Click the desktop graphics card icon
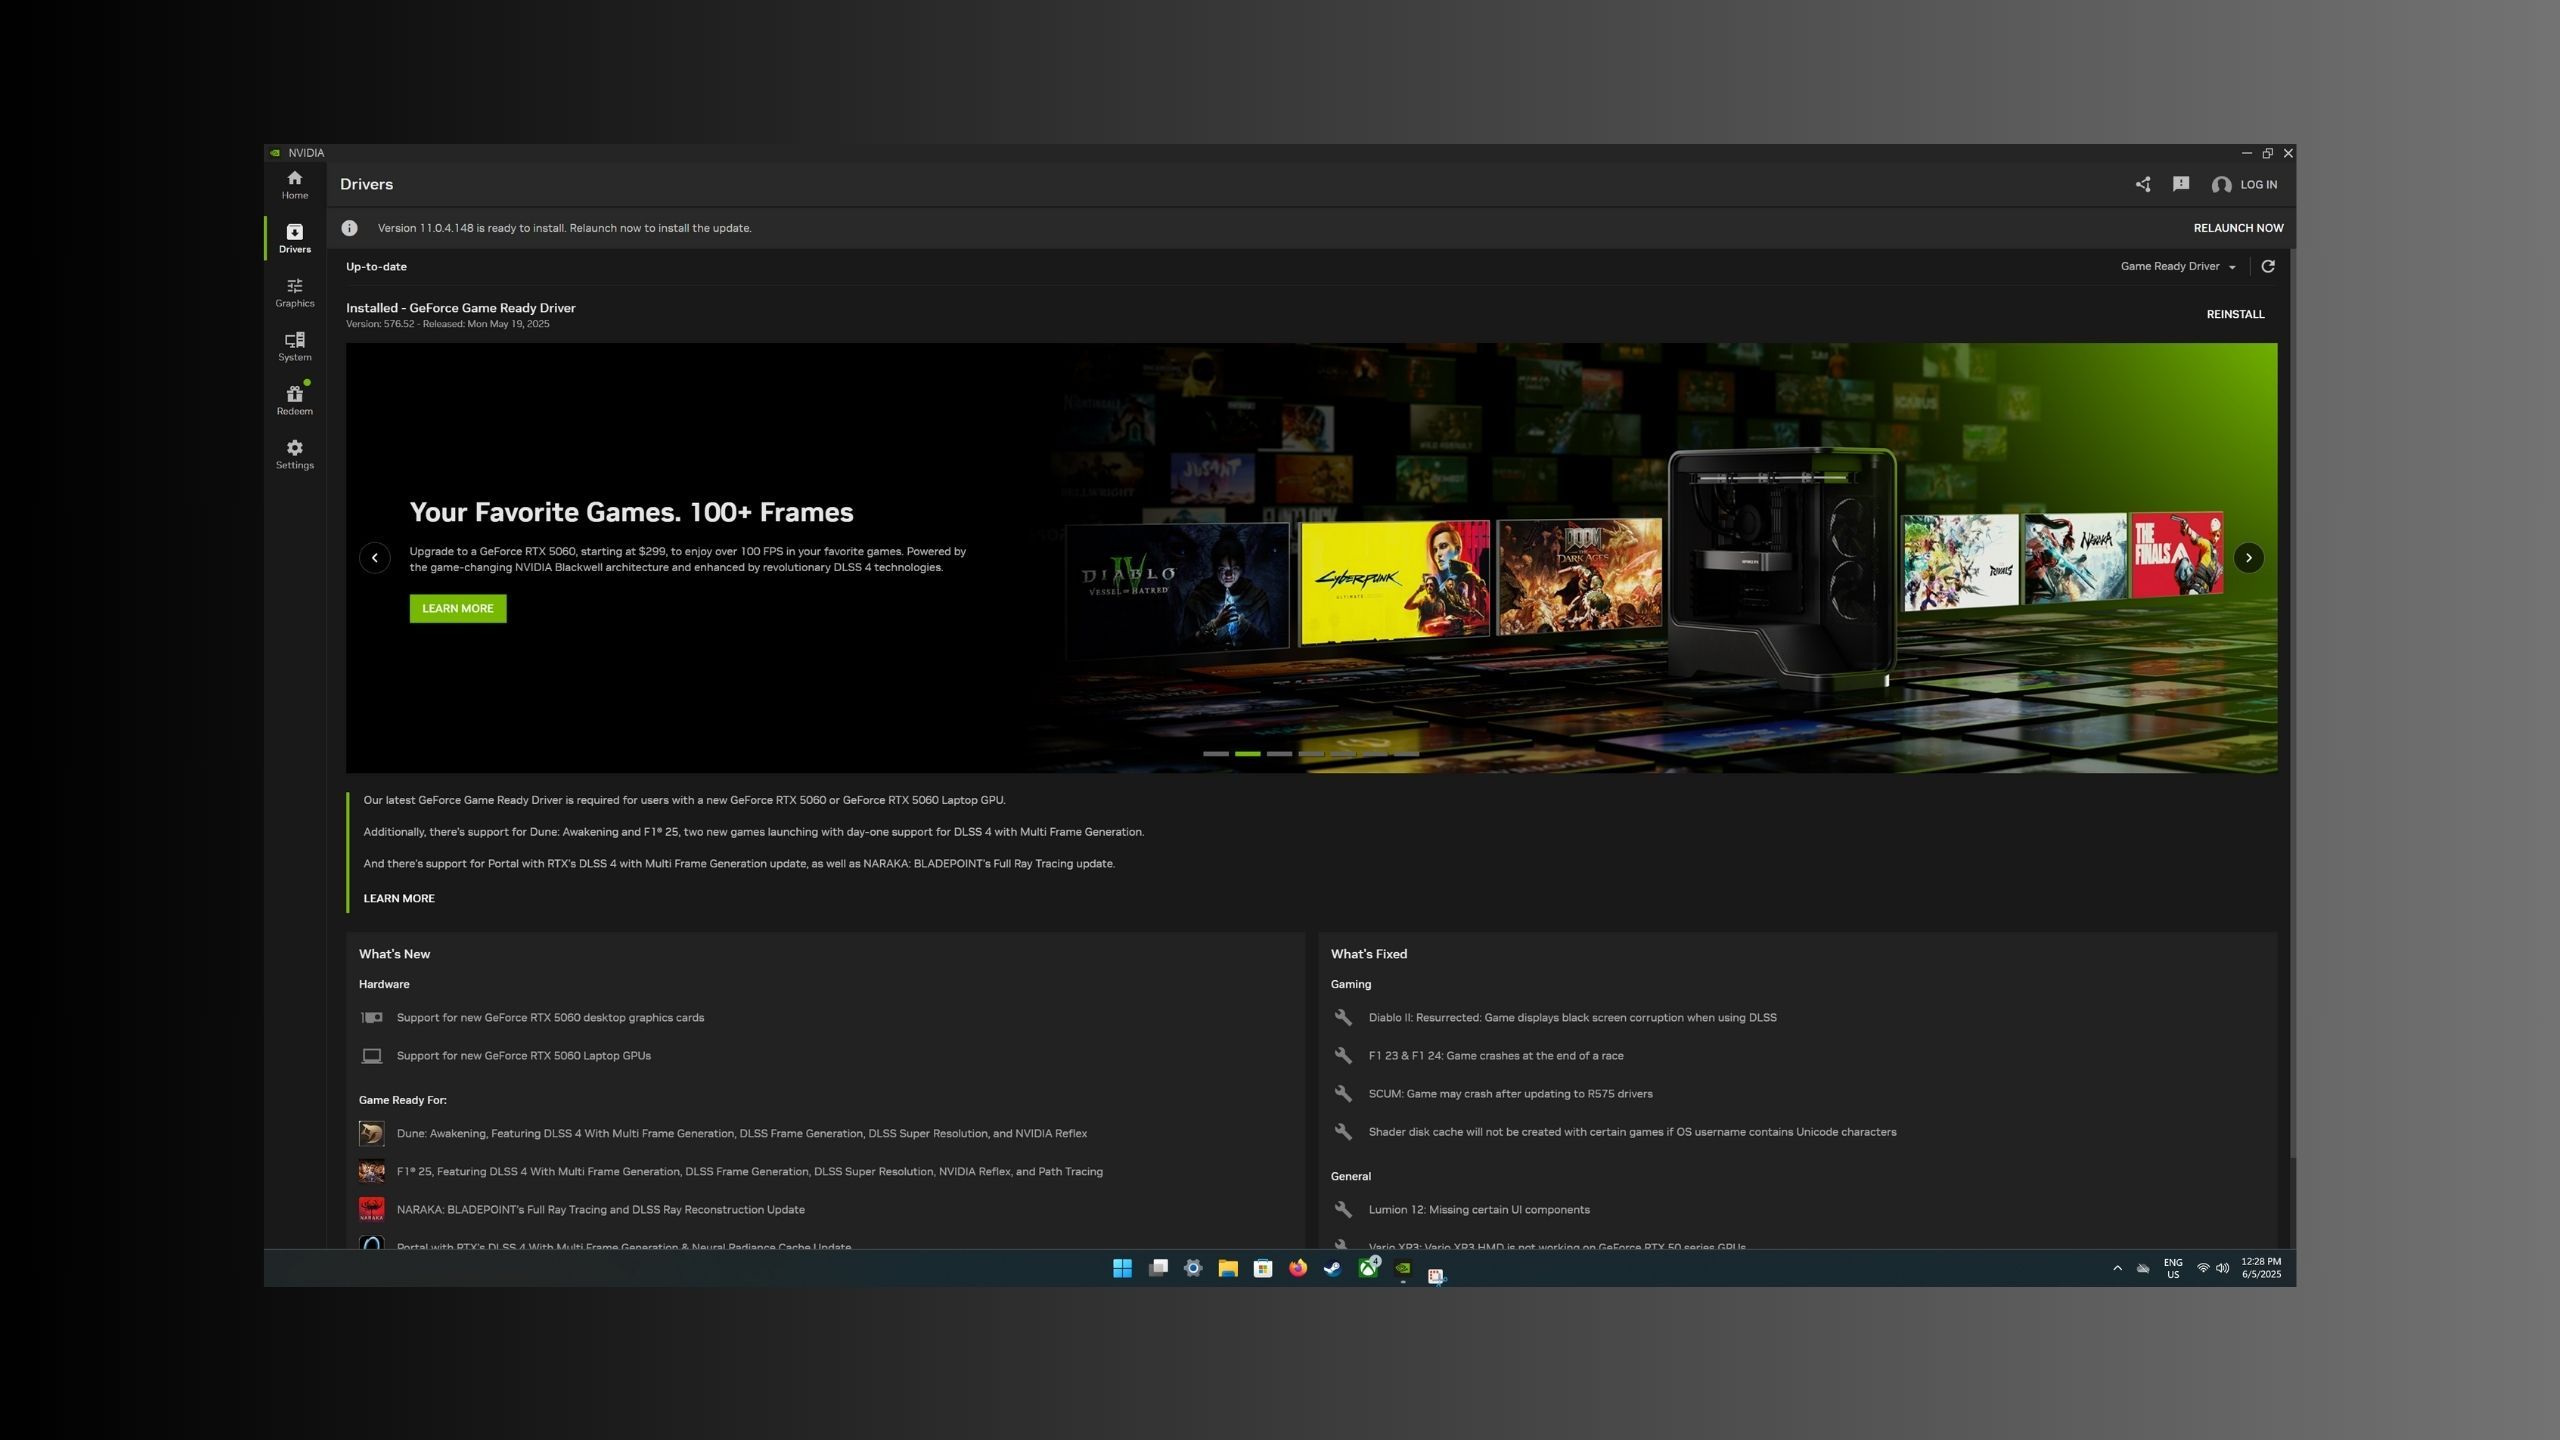2560x1440 pixels. tap(371, 1017)
